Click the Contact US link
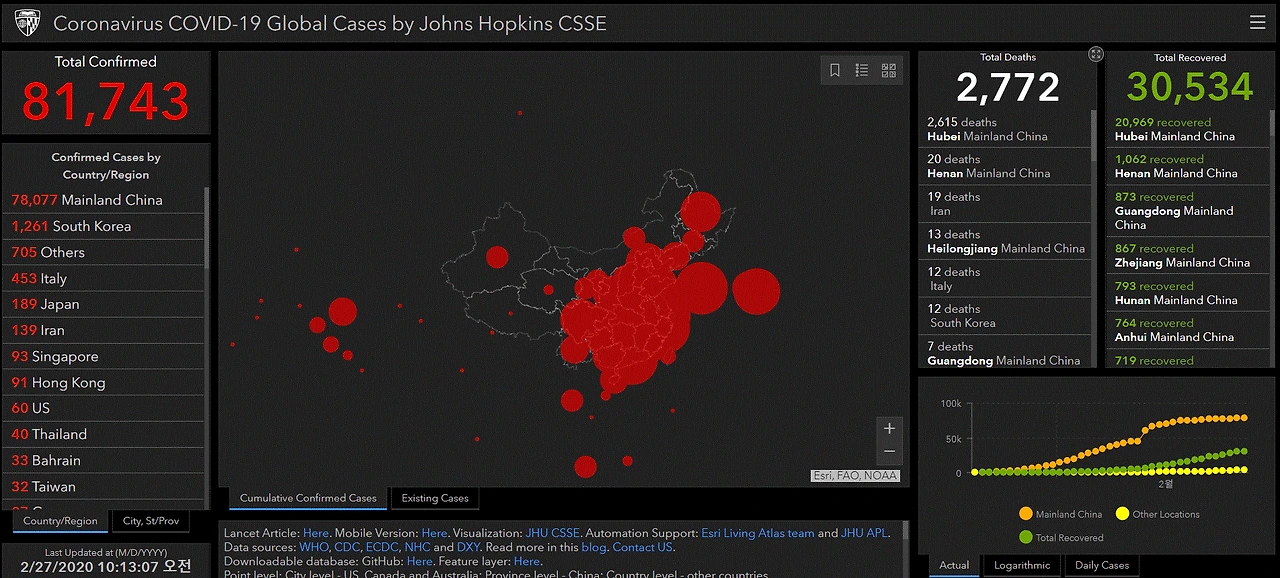Screen dimensions: 1280x578 pyautogui.click(x=643, y=548)
